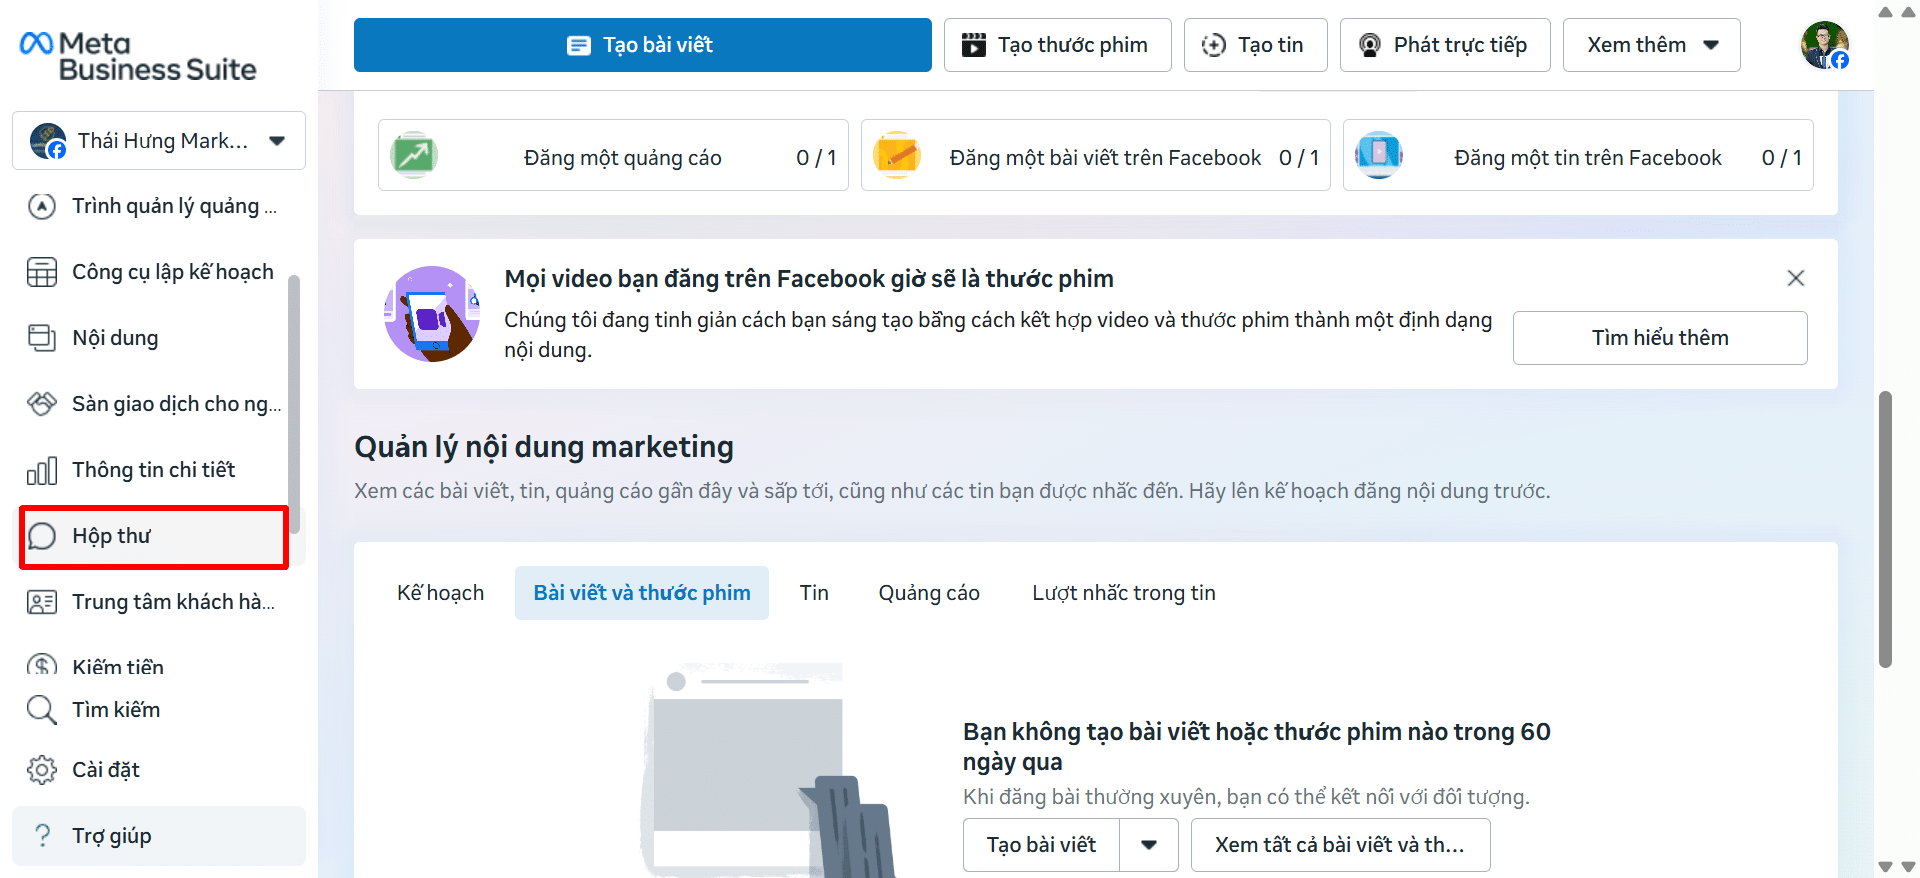
Task: Click the Công cụ lập kế hoạch icon
Action: point(42,272)
